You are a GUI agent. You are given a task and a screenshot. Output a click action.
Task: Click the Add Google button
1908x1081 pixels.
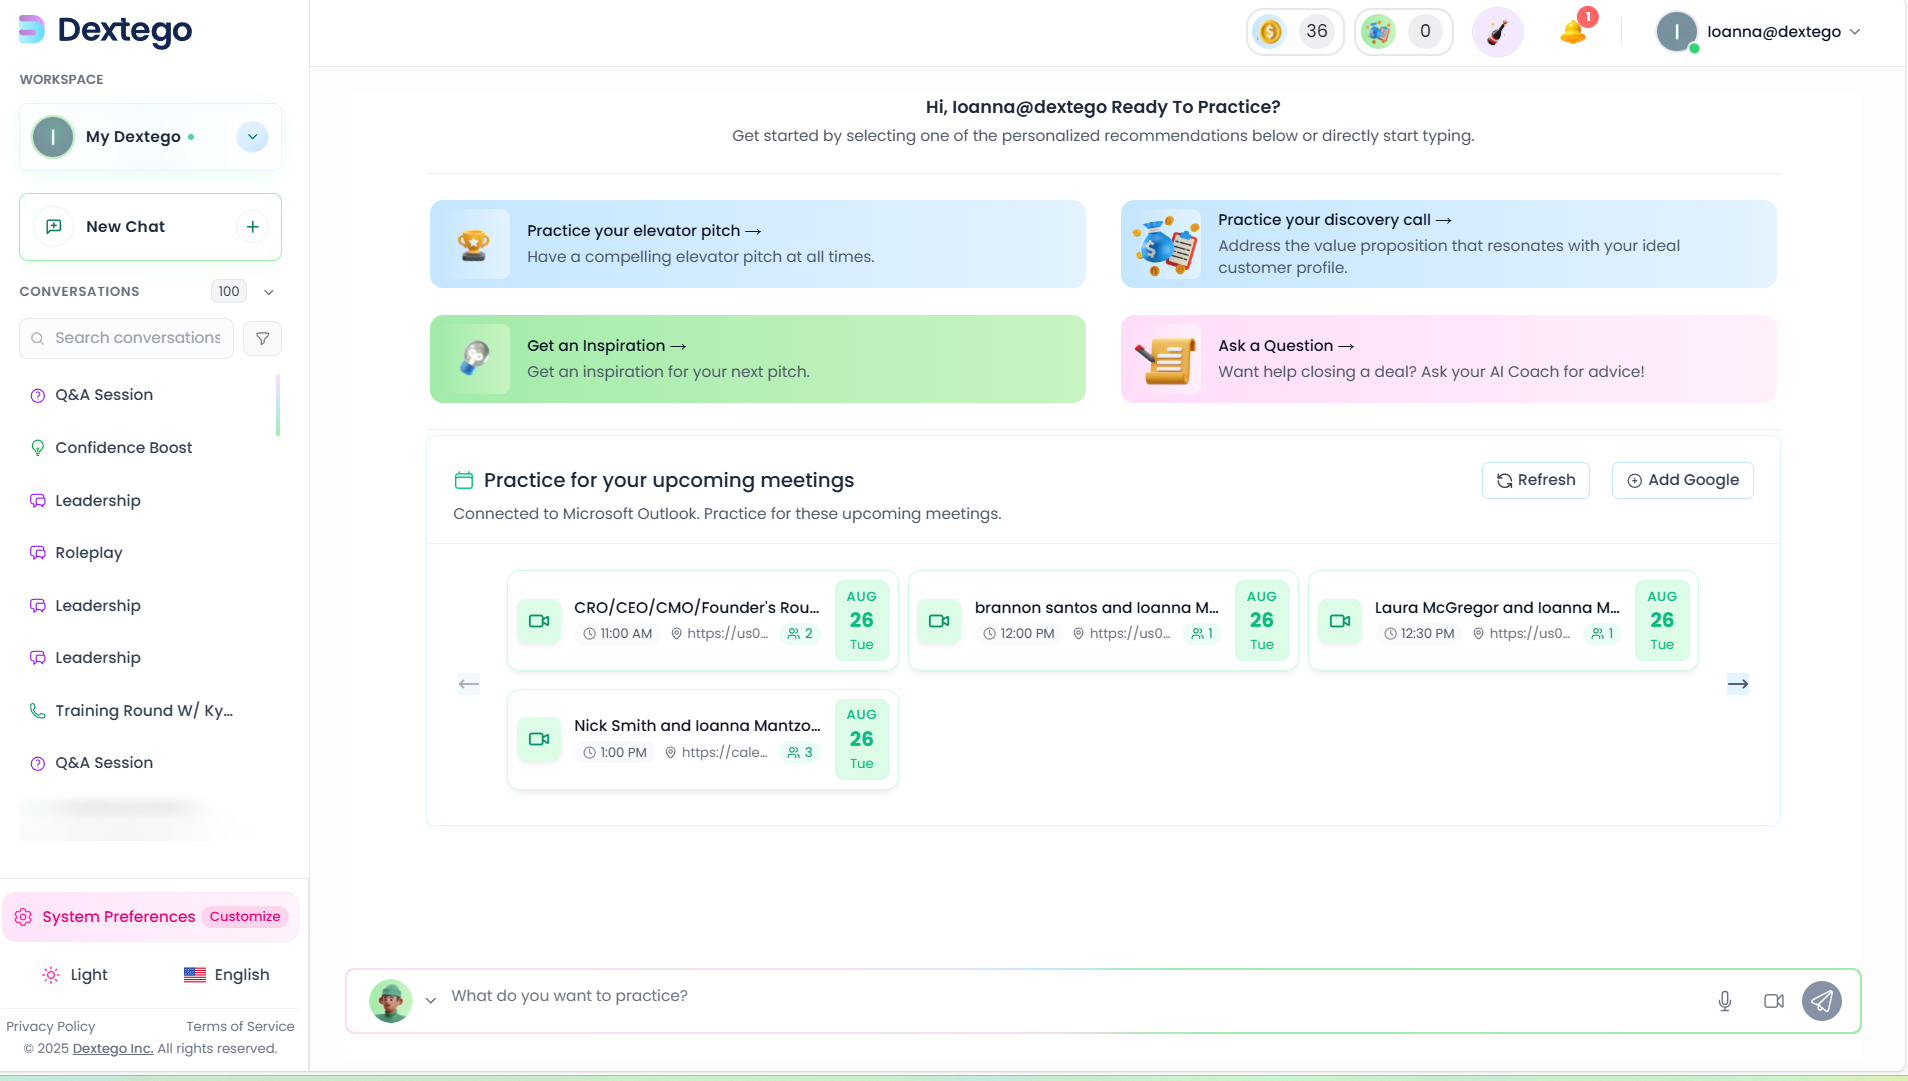click(x=1682, y=480)
